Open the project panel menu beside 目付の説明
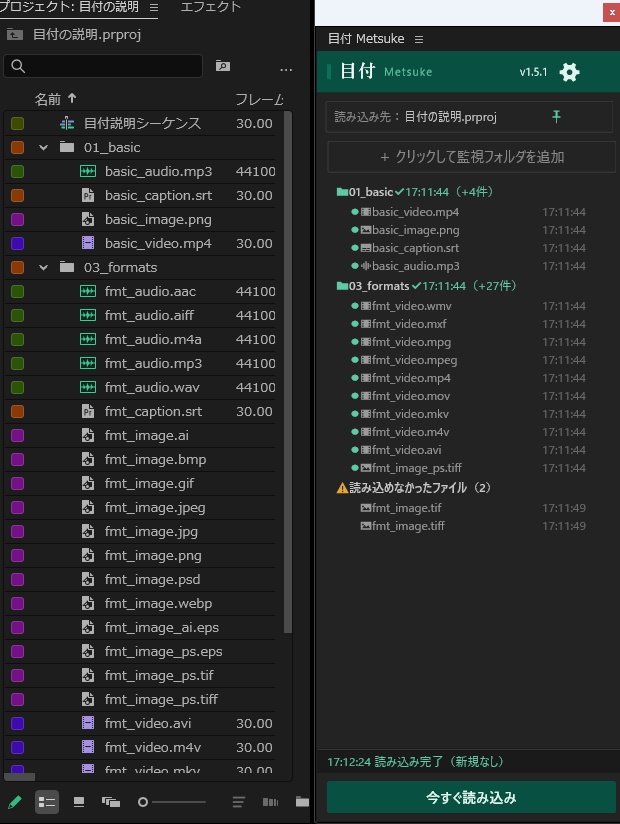Screen dimensions: 620x824 point(154,7)
